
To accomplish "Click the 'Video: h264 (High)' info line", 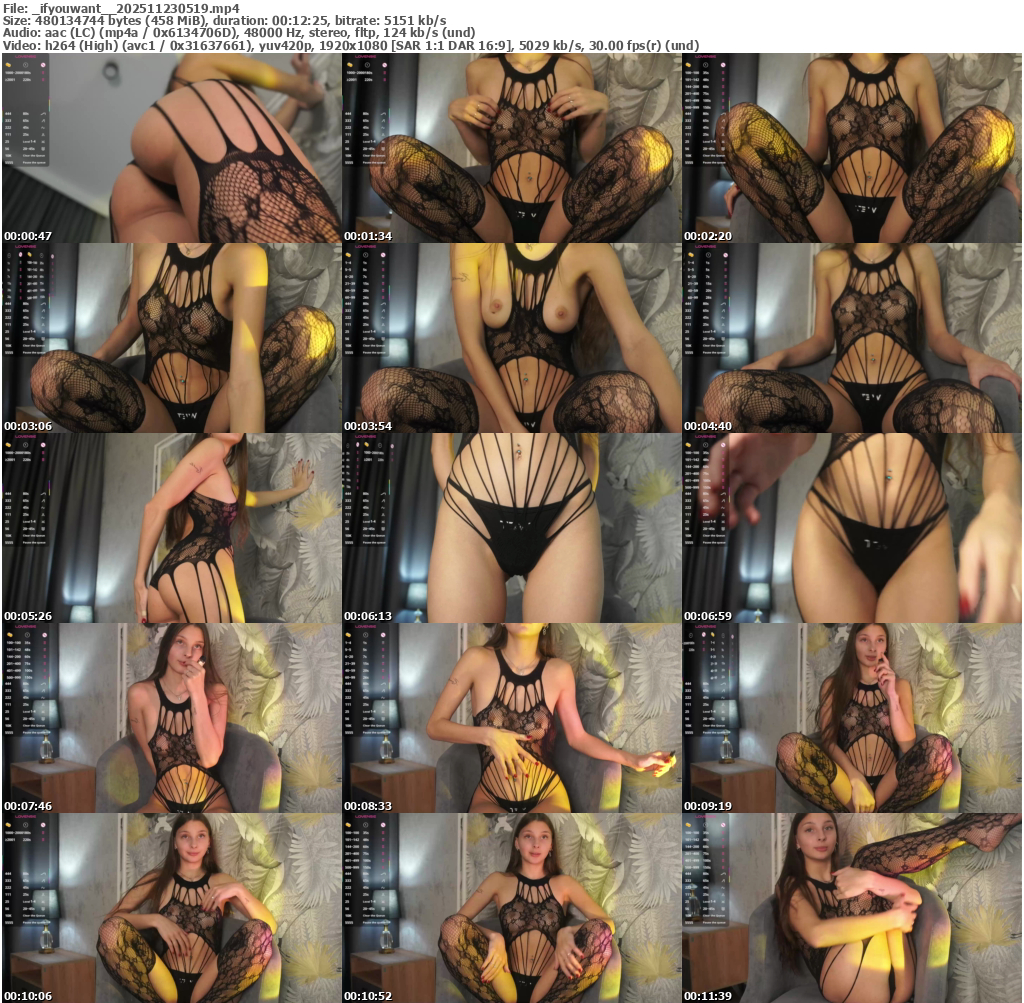I will 351,46.
